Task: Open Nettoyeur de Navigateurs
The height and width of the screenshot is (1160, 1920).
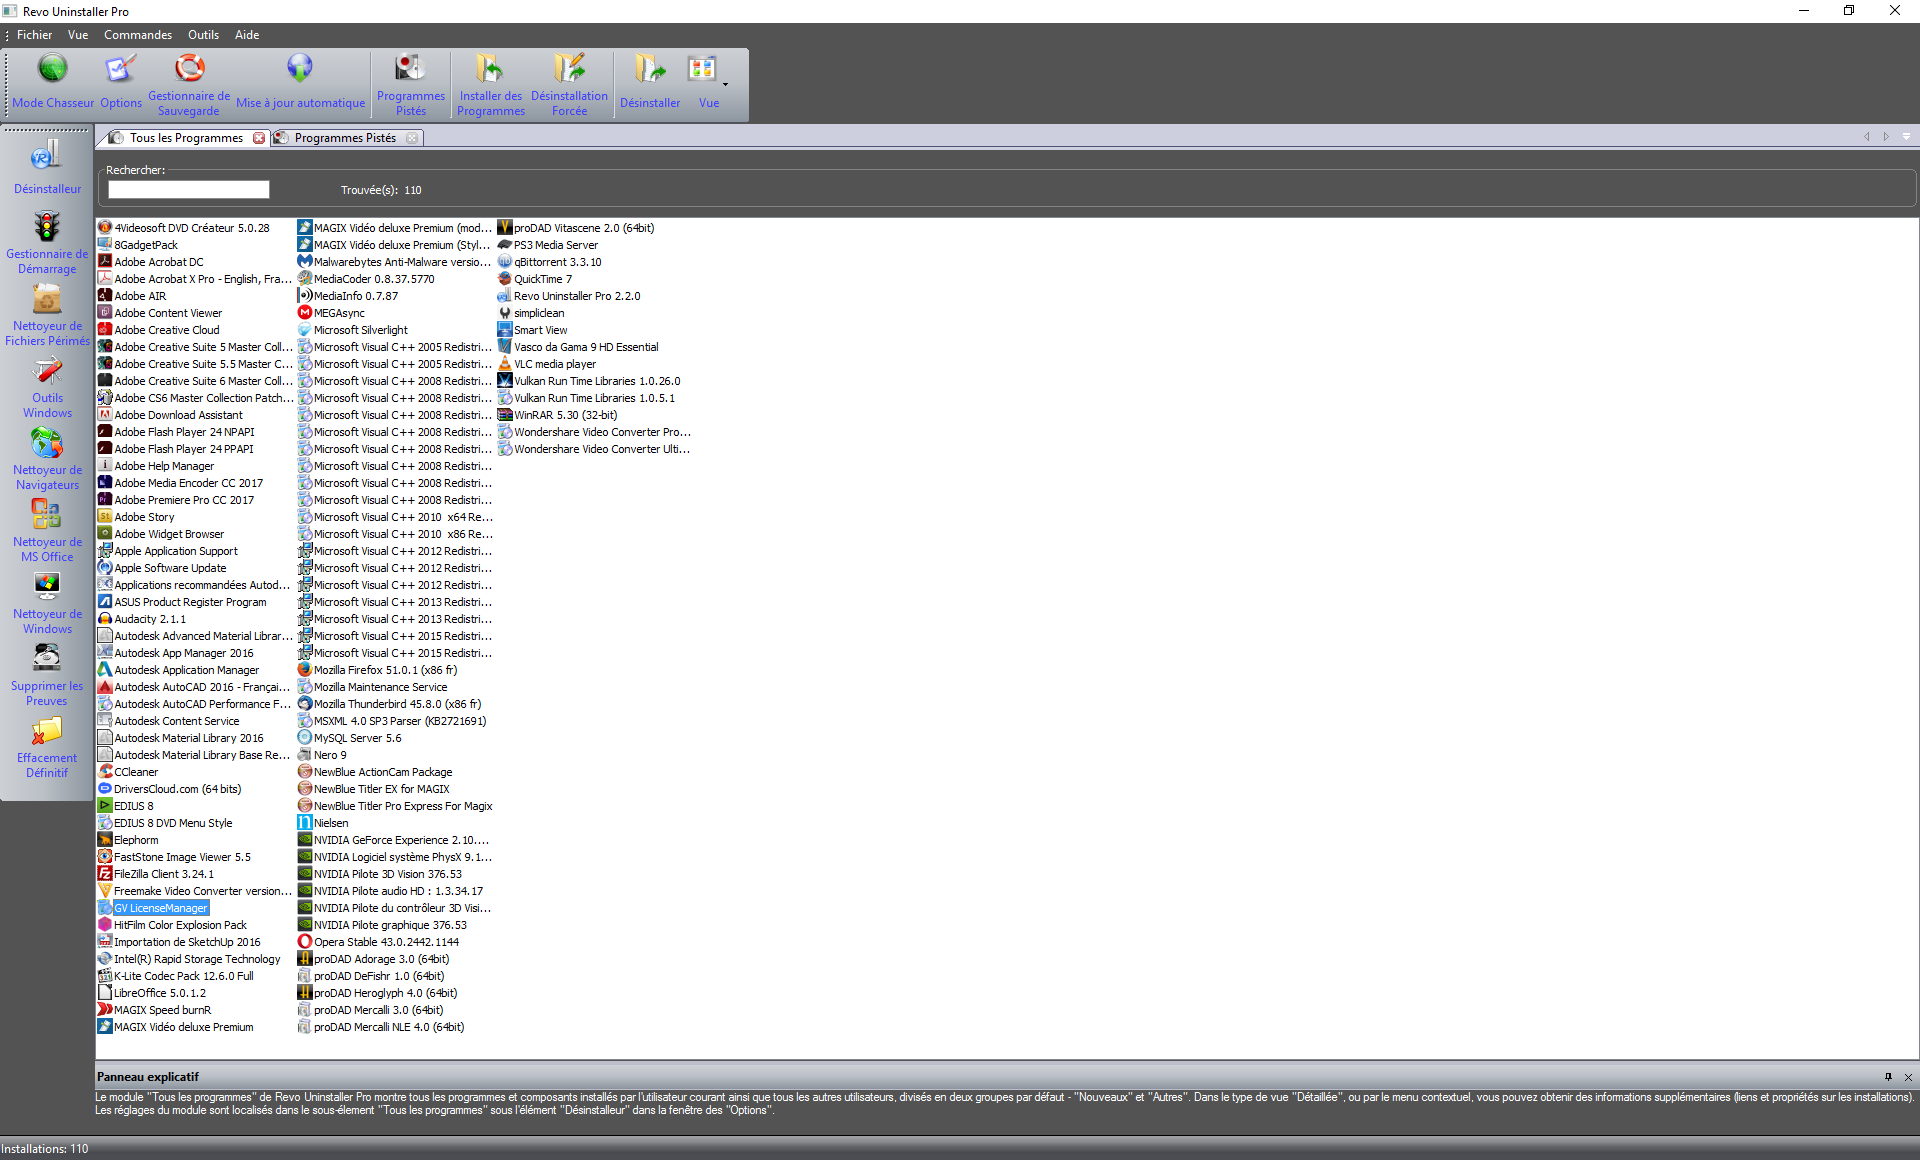Action: 47,459
